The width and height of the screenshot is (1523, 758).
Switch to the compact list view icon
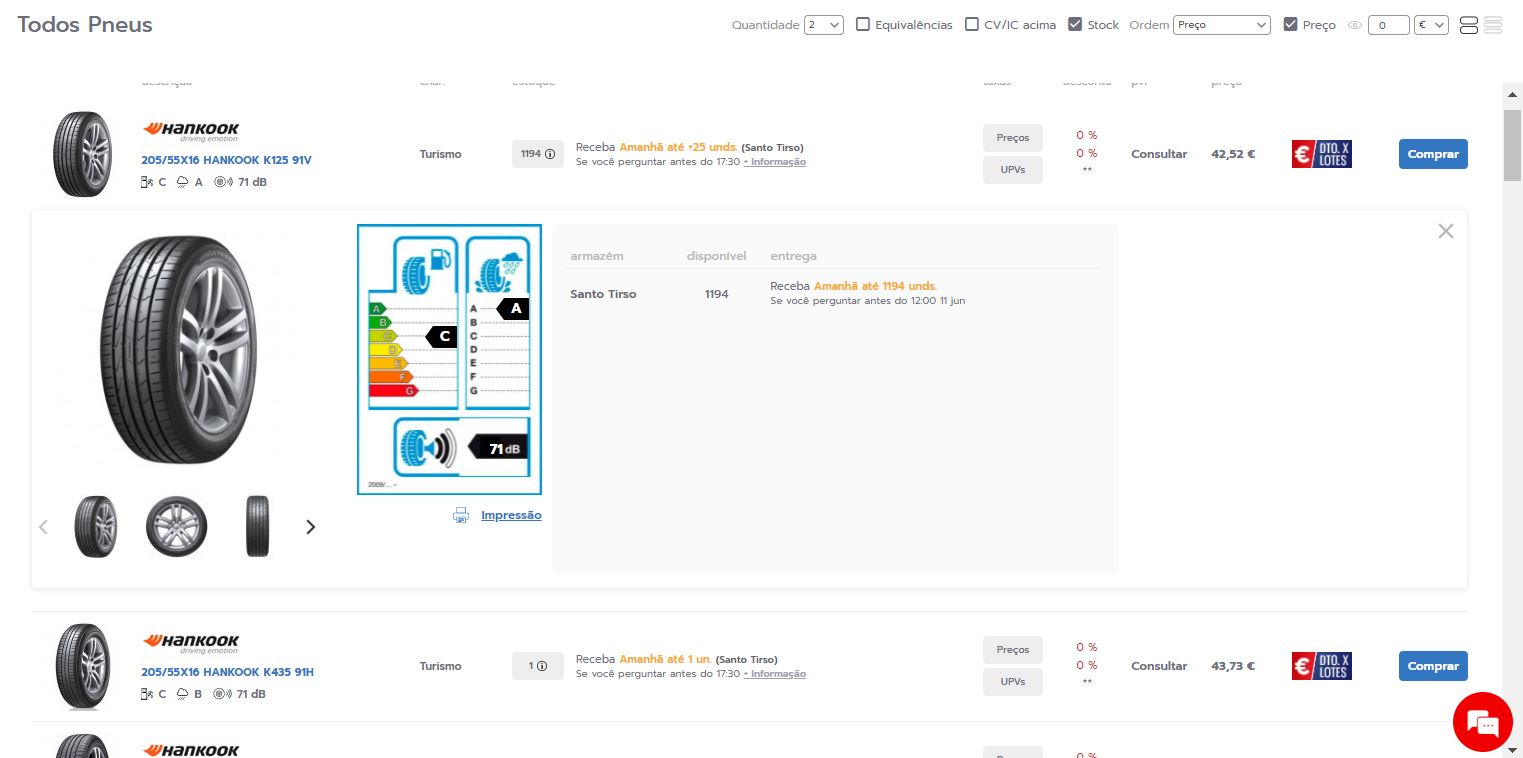1493,25
